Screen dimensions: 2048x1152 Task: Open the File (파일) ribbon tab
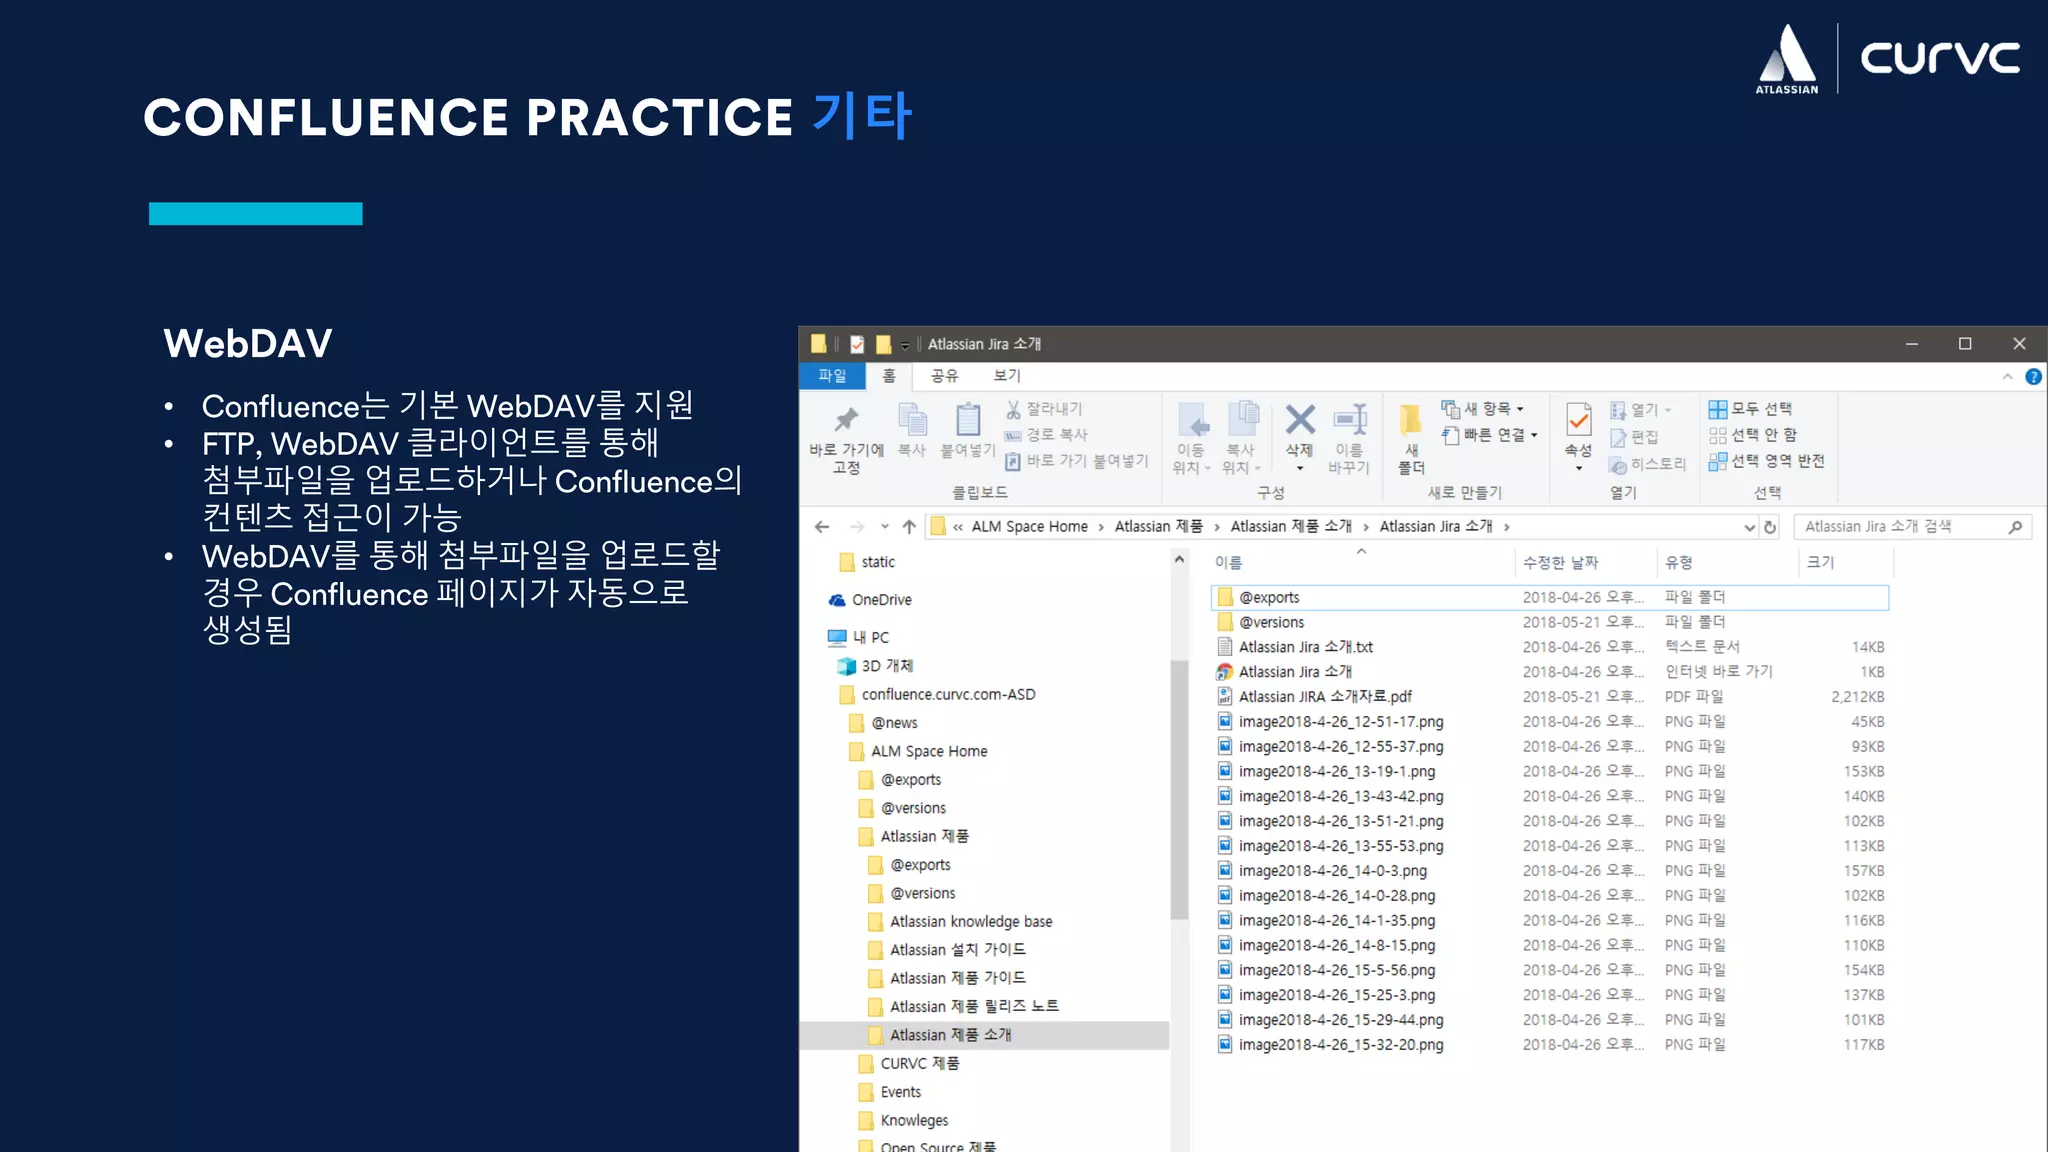[x=832, y=376]
